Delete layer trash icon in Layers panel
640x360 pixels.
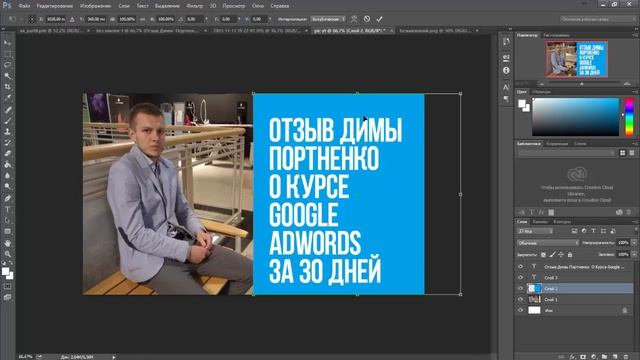pyautogui.click(x=626, y=357)
